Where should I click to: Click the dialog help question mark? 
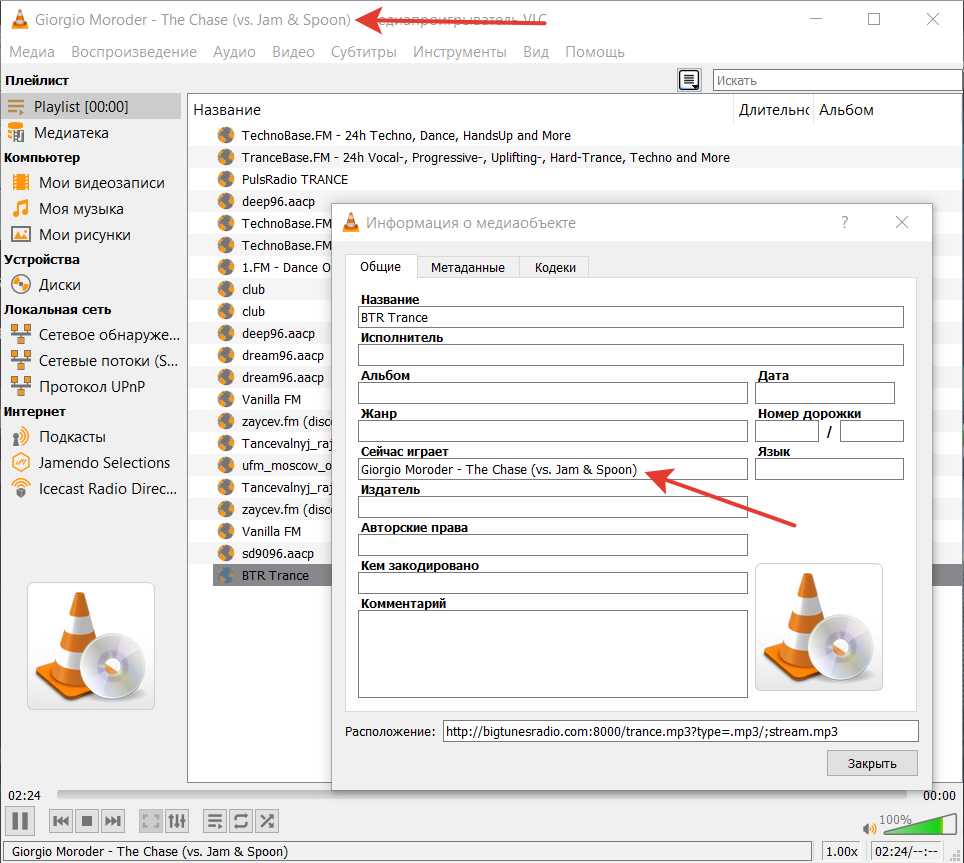845,222
